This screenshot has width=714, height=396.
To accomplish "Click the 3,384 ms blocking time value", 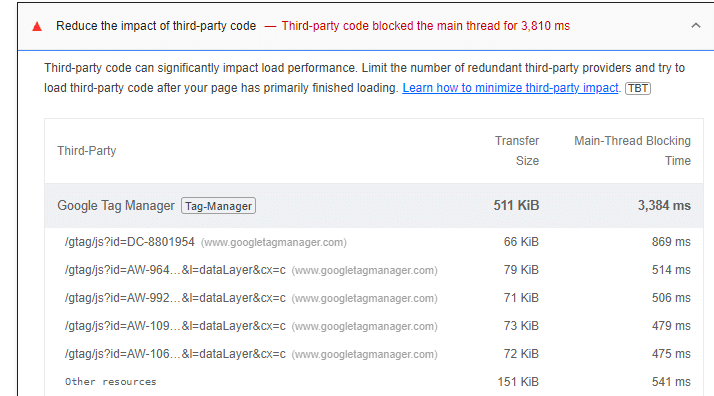I will click(664, 206).
